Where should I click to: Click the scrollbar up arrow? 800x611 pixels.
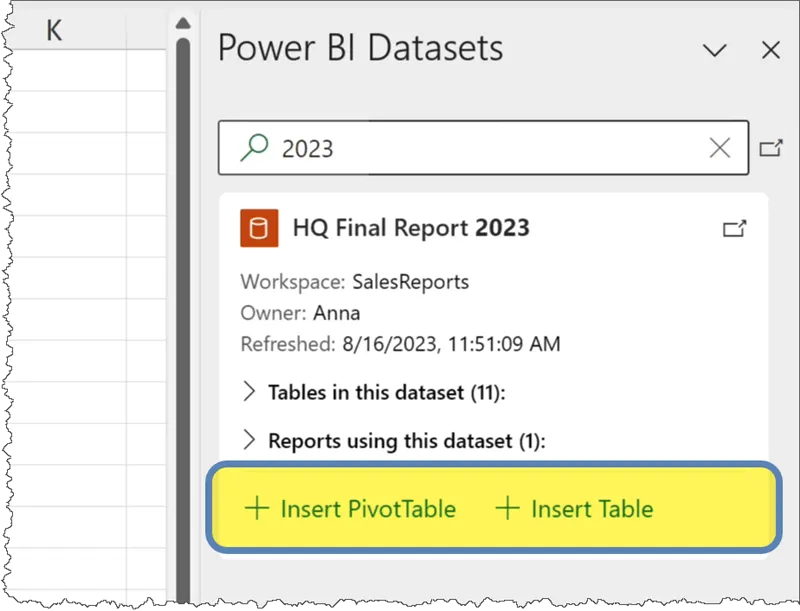tap(182, 23)
